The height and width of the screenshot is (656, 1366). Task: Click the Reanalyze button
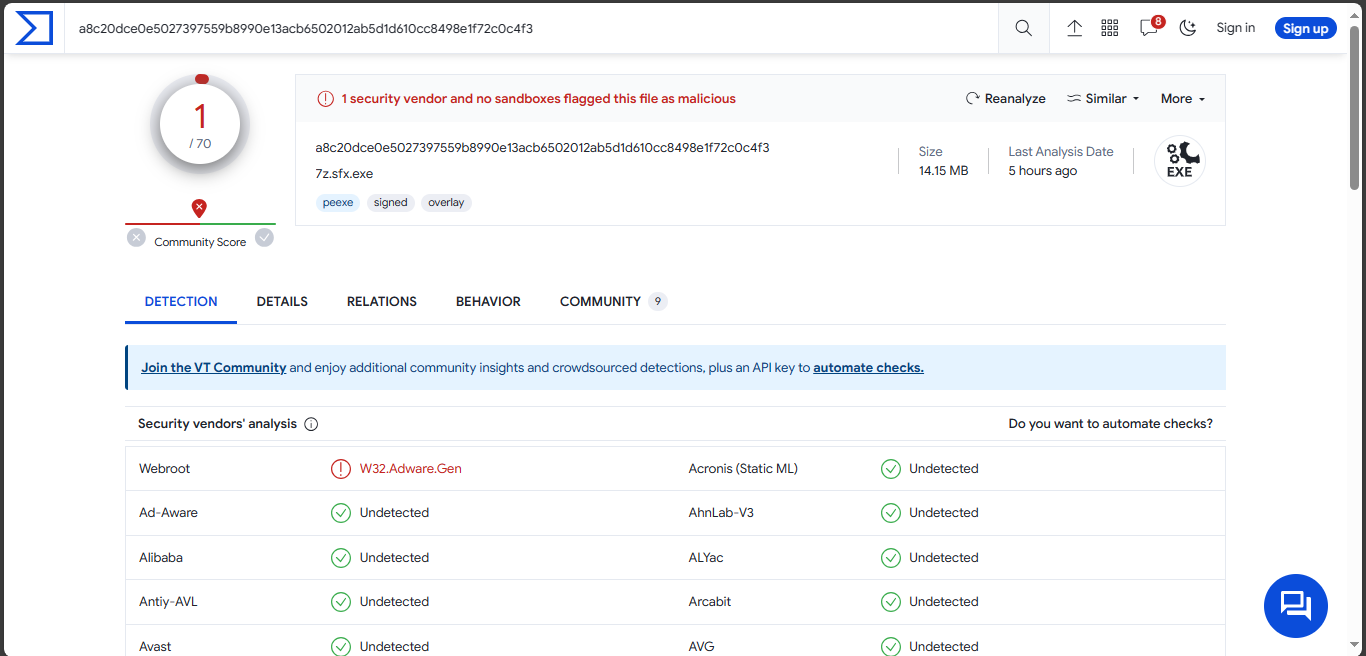coord(1005,99)
